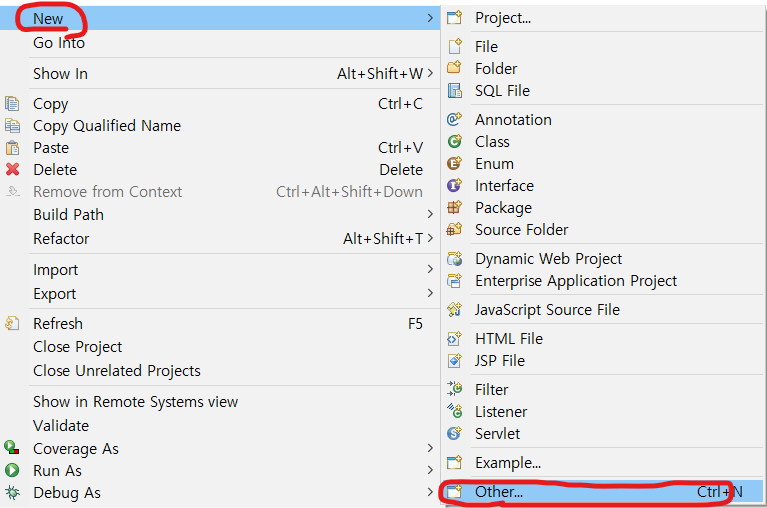767x508 pixels.
Task: Click the green Class icon
Action: [x=454, y=141]
